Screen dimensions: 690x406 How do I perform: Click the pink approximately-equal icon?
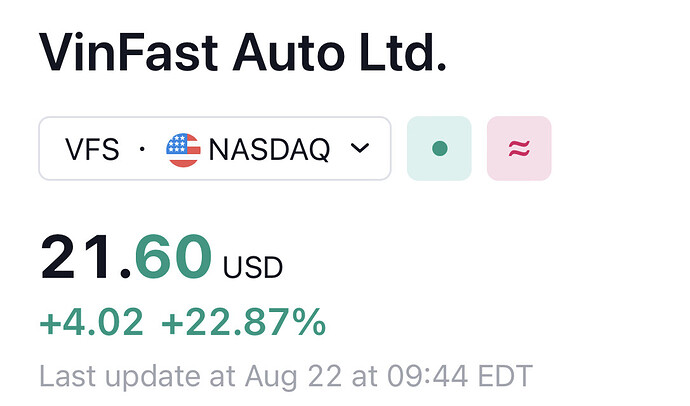[519, 149]
